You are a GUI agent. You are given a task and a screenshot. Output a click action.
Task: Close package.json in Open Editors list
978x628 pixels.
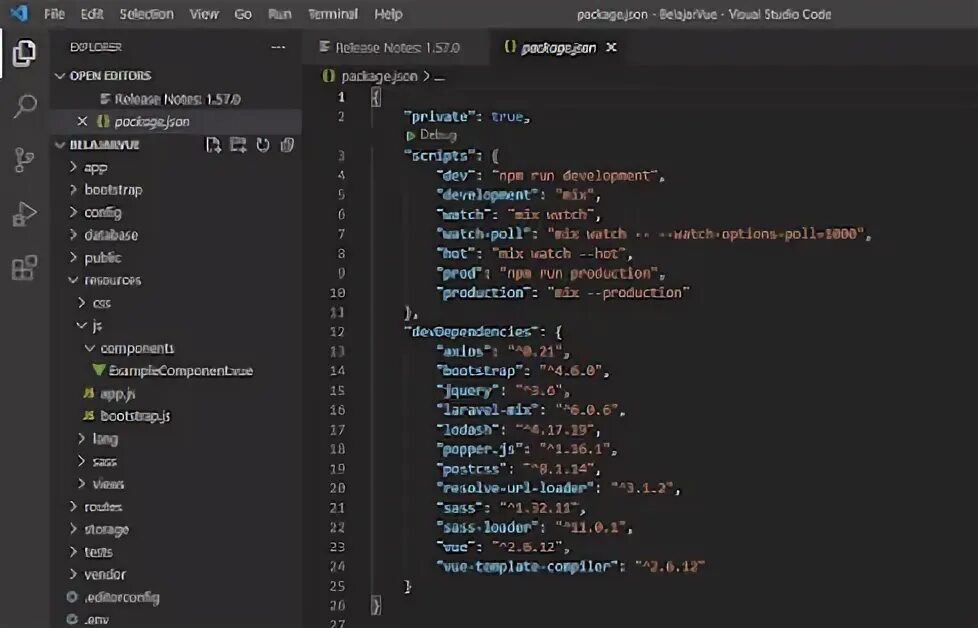click(82, 121)
